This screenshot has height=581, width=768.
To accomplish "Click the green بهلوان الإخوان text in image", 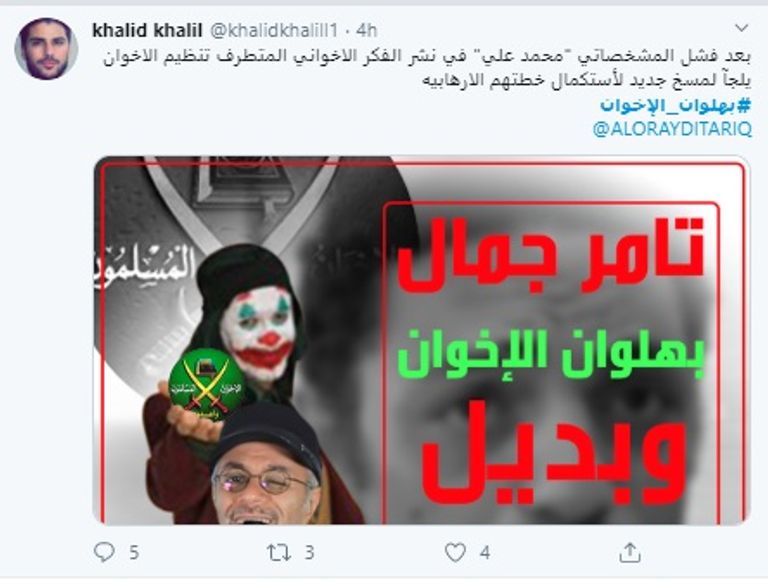I will click(x=551, y=354).
